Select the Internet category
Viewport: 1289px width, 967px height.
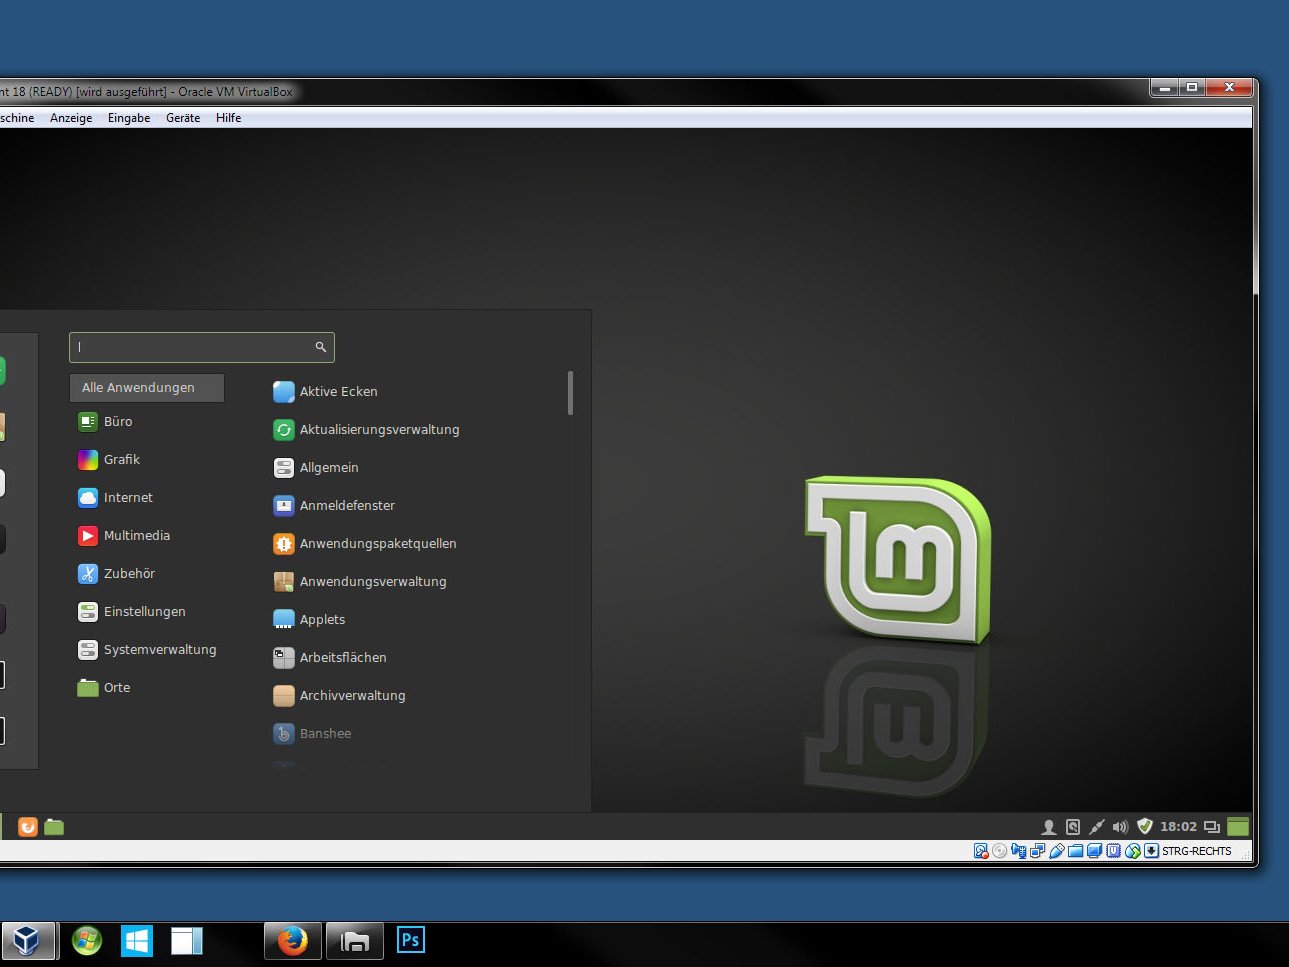click(x=115, y=497)
